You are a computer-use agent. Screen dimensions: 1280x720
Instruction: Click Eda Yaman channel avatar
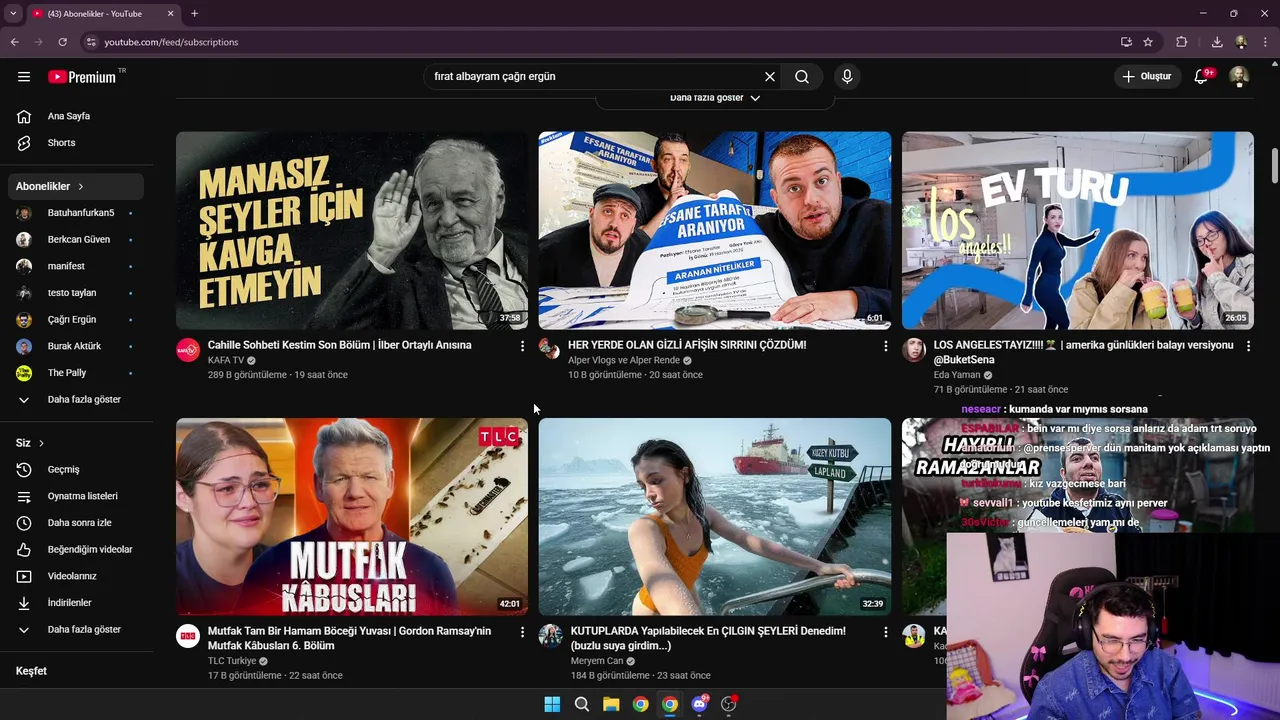[x=914, y=349]
